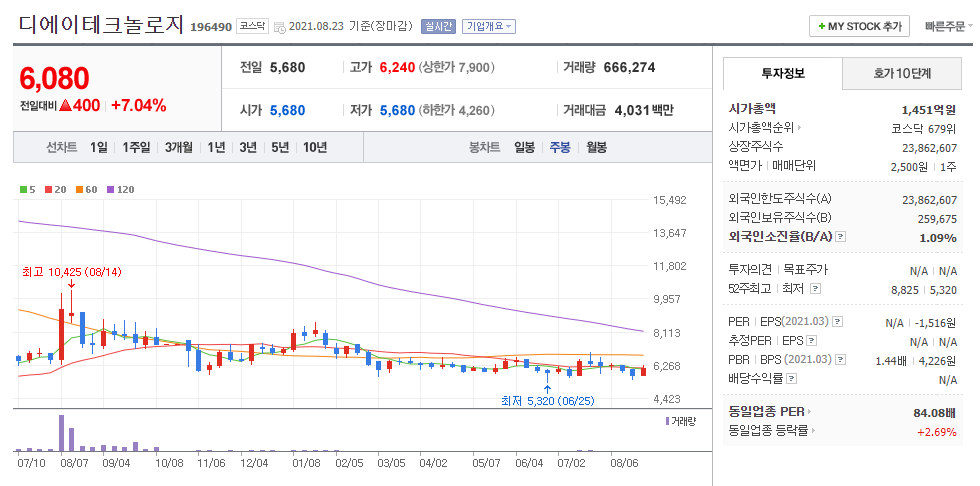Click the purple 120-day moving average legend
Viewport: 980px width, 486px height.
pos(121,189)
